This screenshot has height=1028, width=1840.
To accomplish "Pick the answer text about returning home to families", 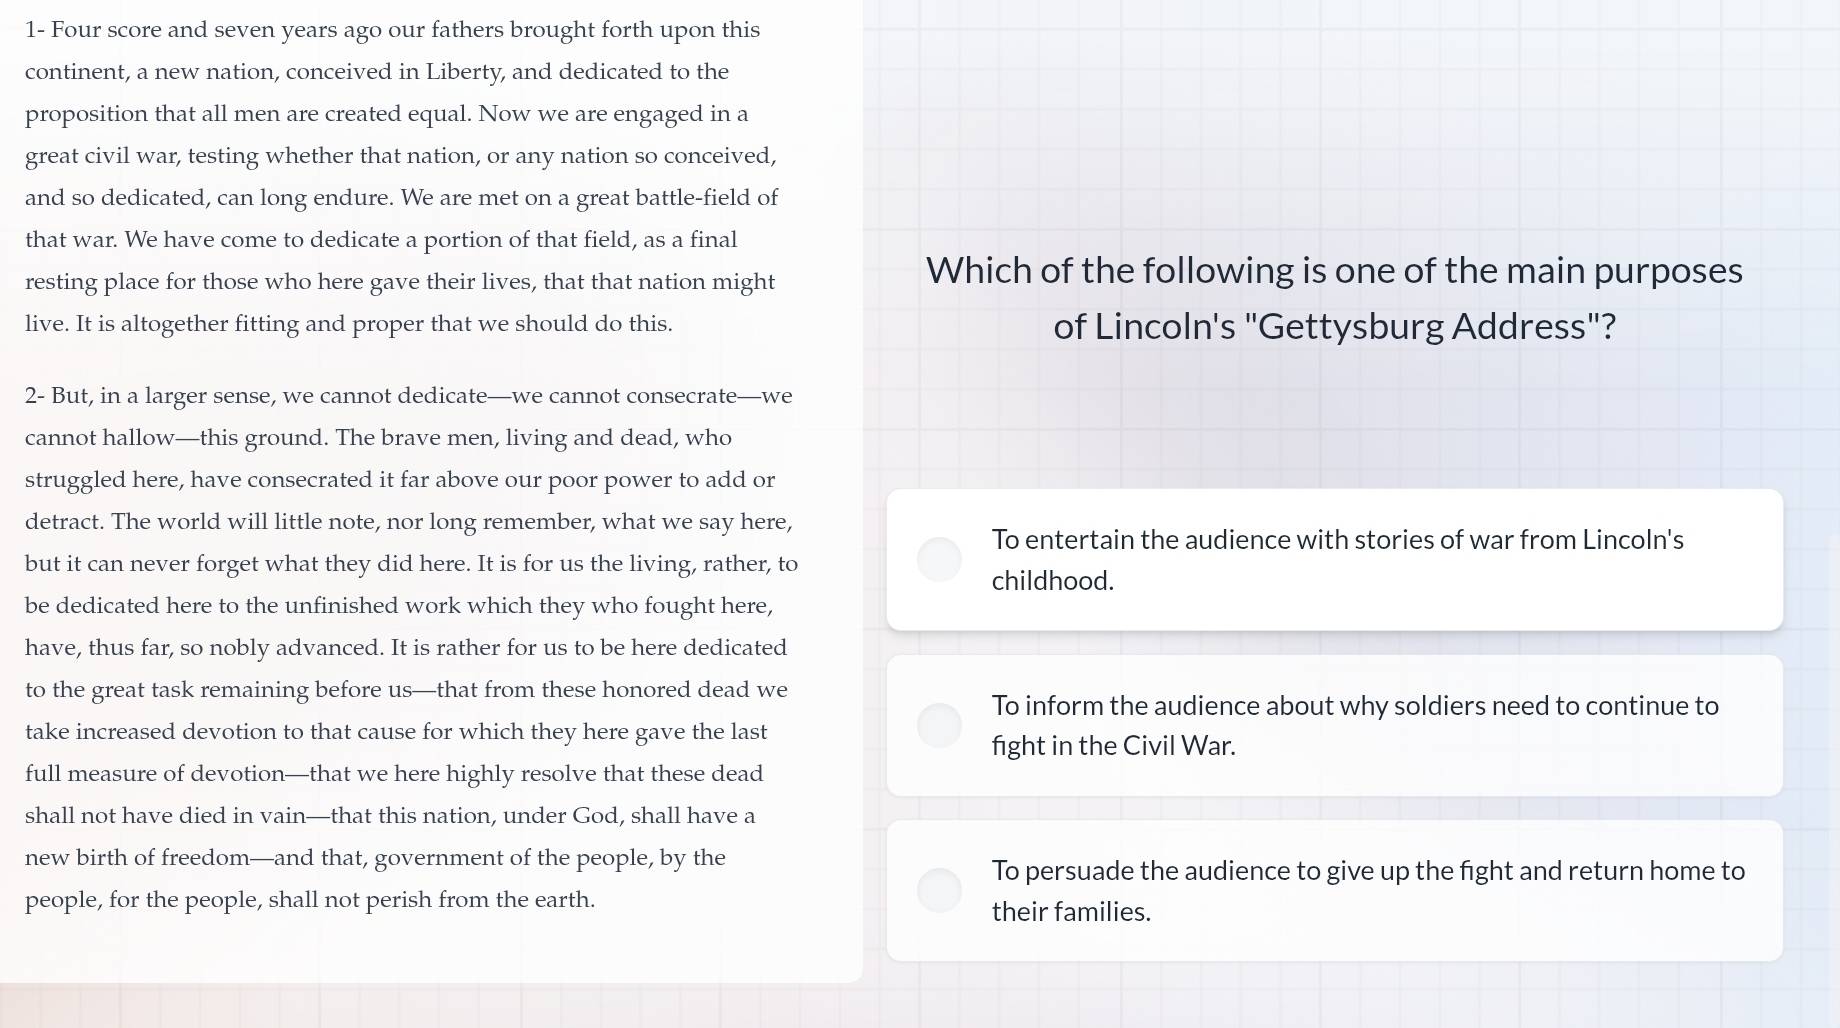I will click(x=1367, y=891).
